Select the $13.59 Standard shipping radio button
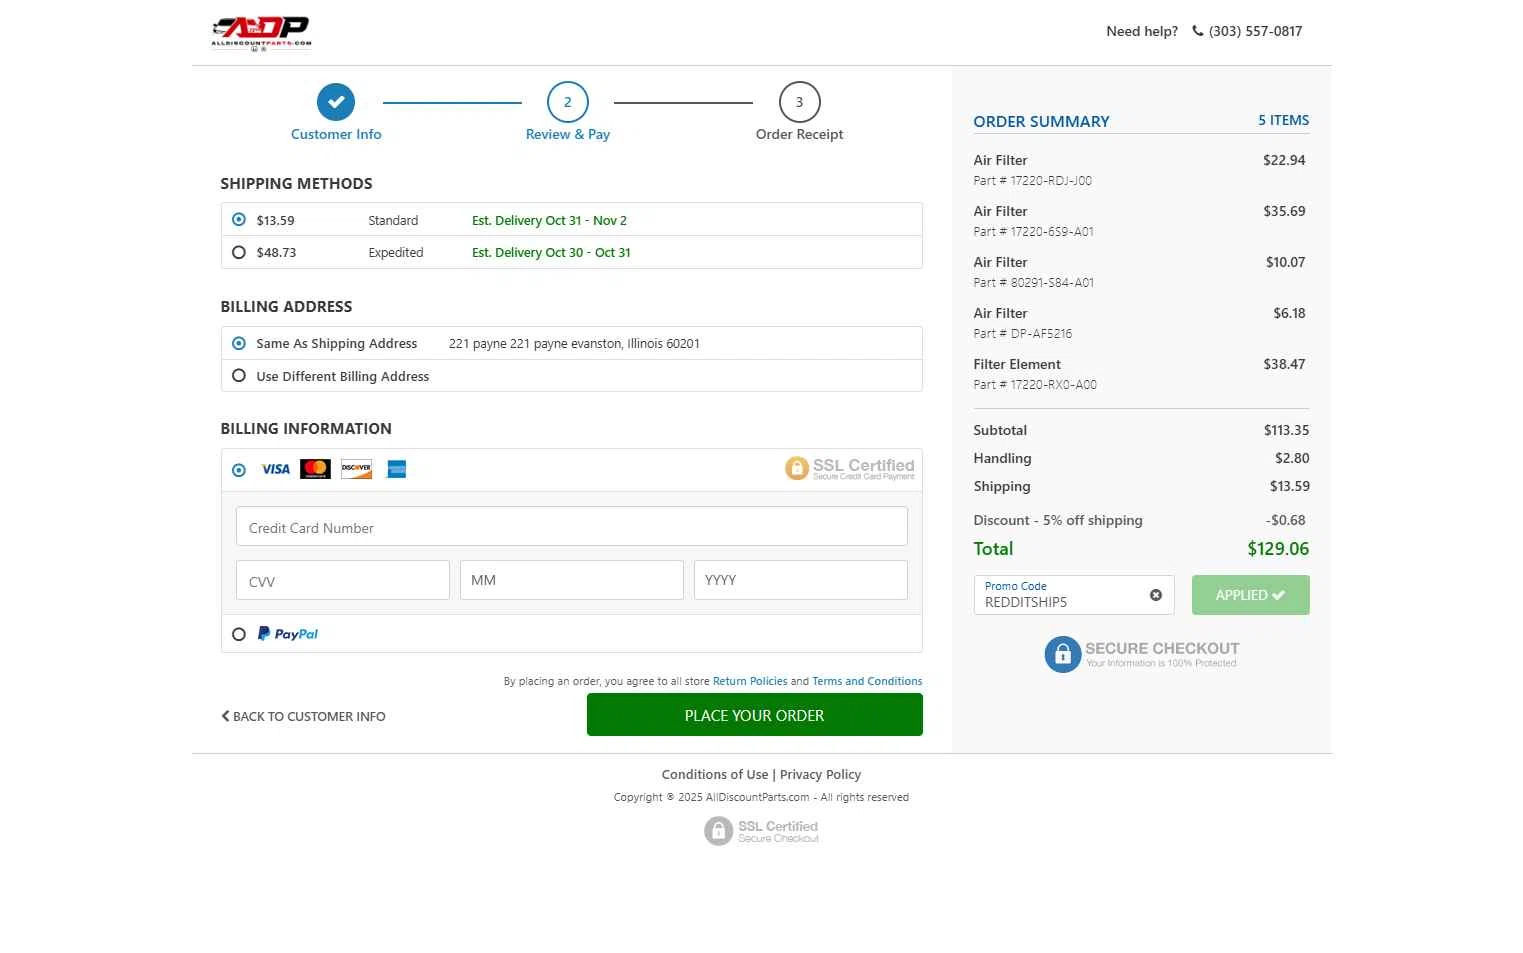Viewport: 1523px width, 953px height. coord(239,220)
